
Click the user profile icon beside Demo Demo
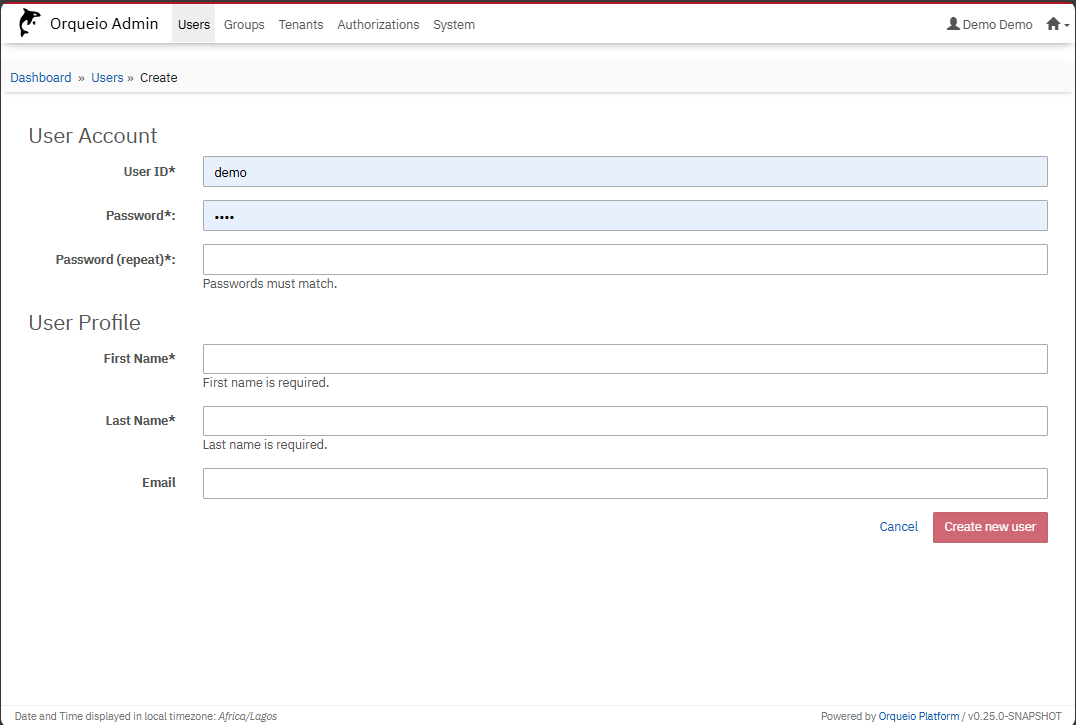(953, 24)
